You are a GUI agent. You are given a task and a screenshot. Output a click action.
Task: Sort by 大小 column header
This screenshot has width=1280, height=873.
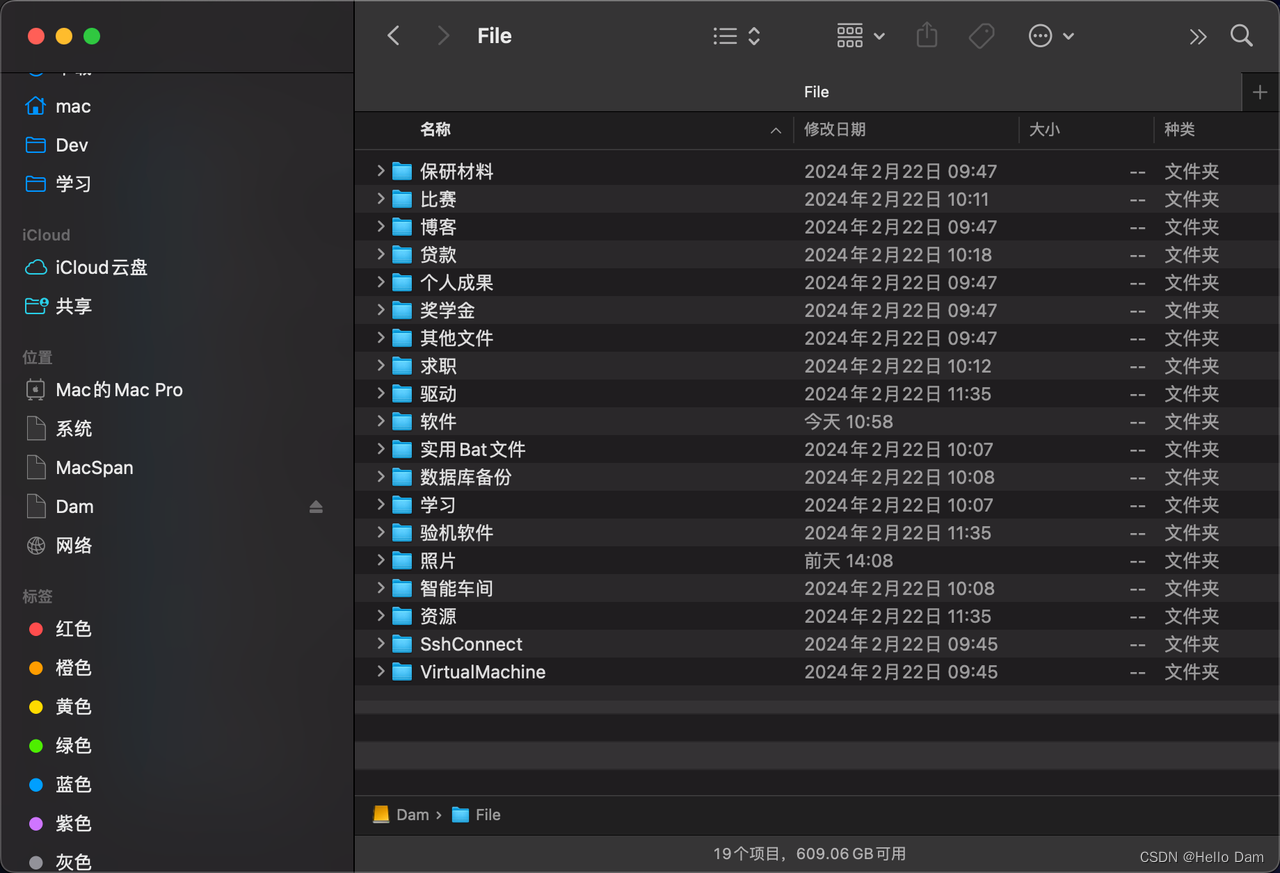[1044, 130]
